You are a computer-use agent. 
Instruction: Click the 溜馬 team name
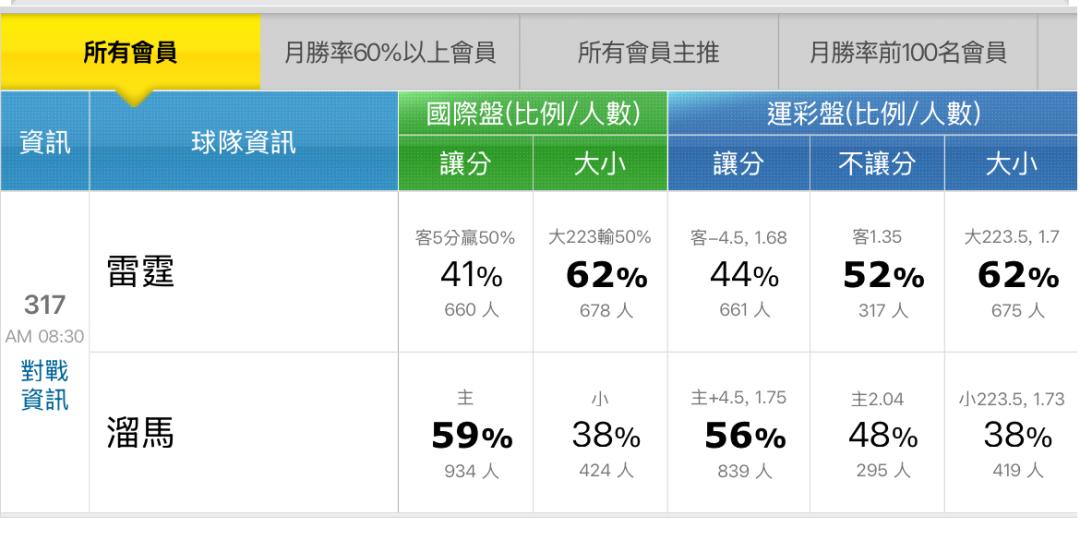141,433
